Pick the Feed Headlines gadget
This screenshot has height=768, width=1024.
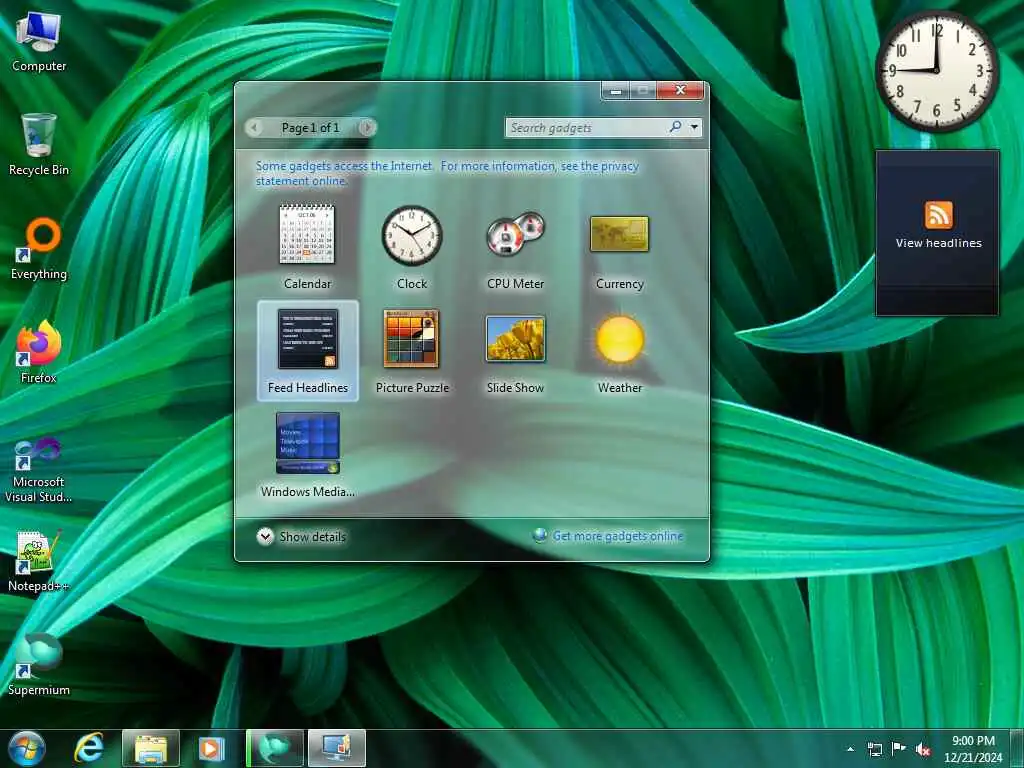tap(308, 351)
